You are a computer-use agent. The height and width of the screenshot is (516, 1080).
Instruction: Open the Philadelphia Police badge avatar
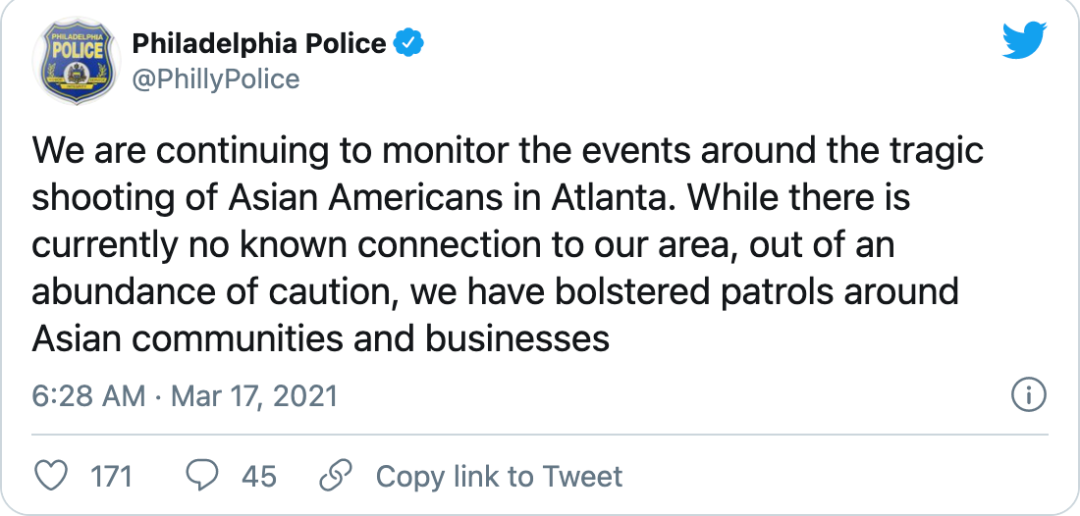pyautogui.click(x=76, y=62)
